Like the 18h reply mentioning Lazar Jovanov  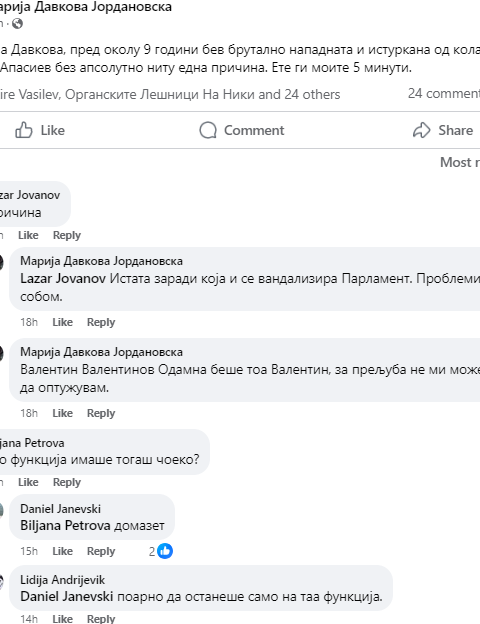62,322
